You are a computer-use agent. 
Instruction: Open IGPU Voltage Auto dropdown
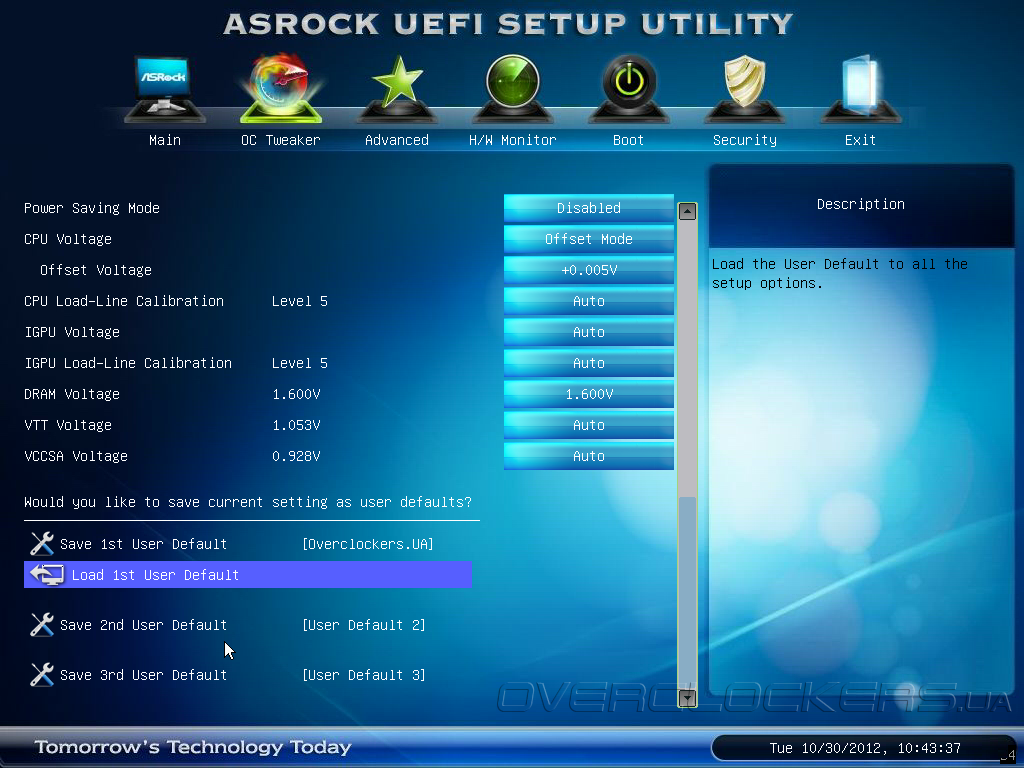pyautogui.click(x=588, y=332)
